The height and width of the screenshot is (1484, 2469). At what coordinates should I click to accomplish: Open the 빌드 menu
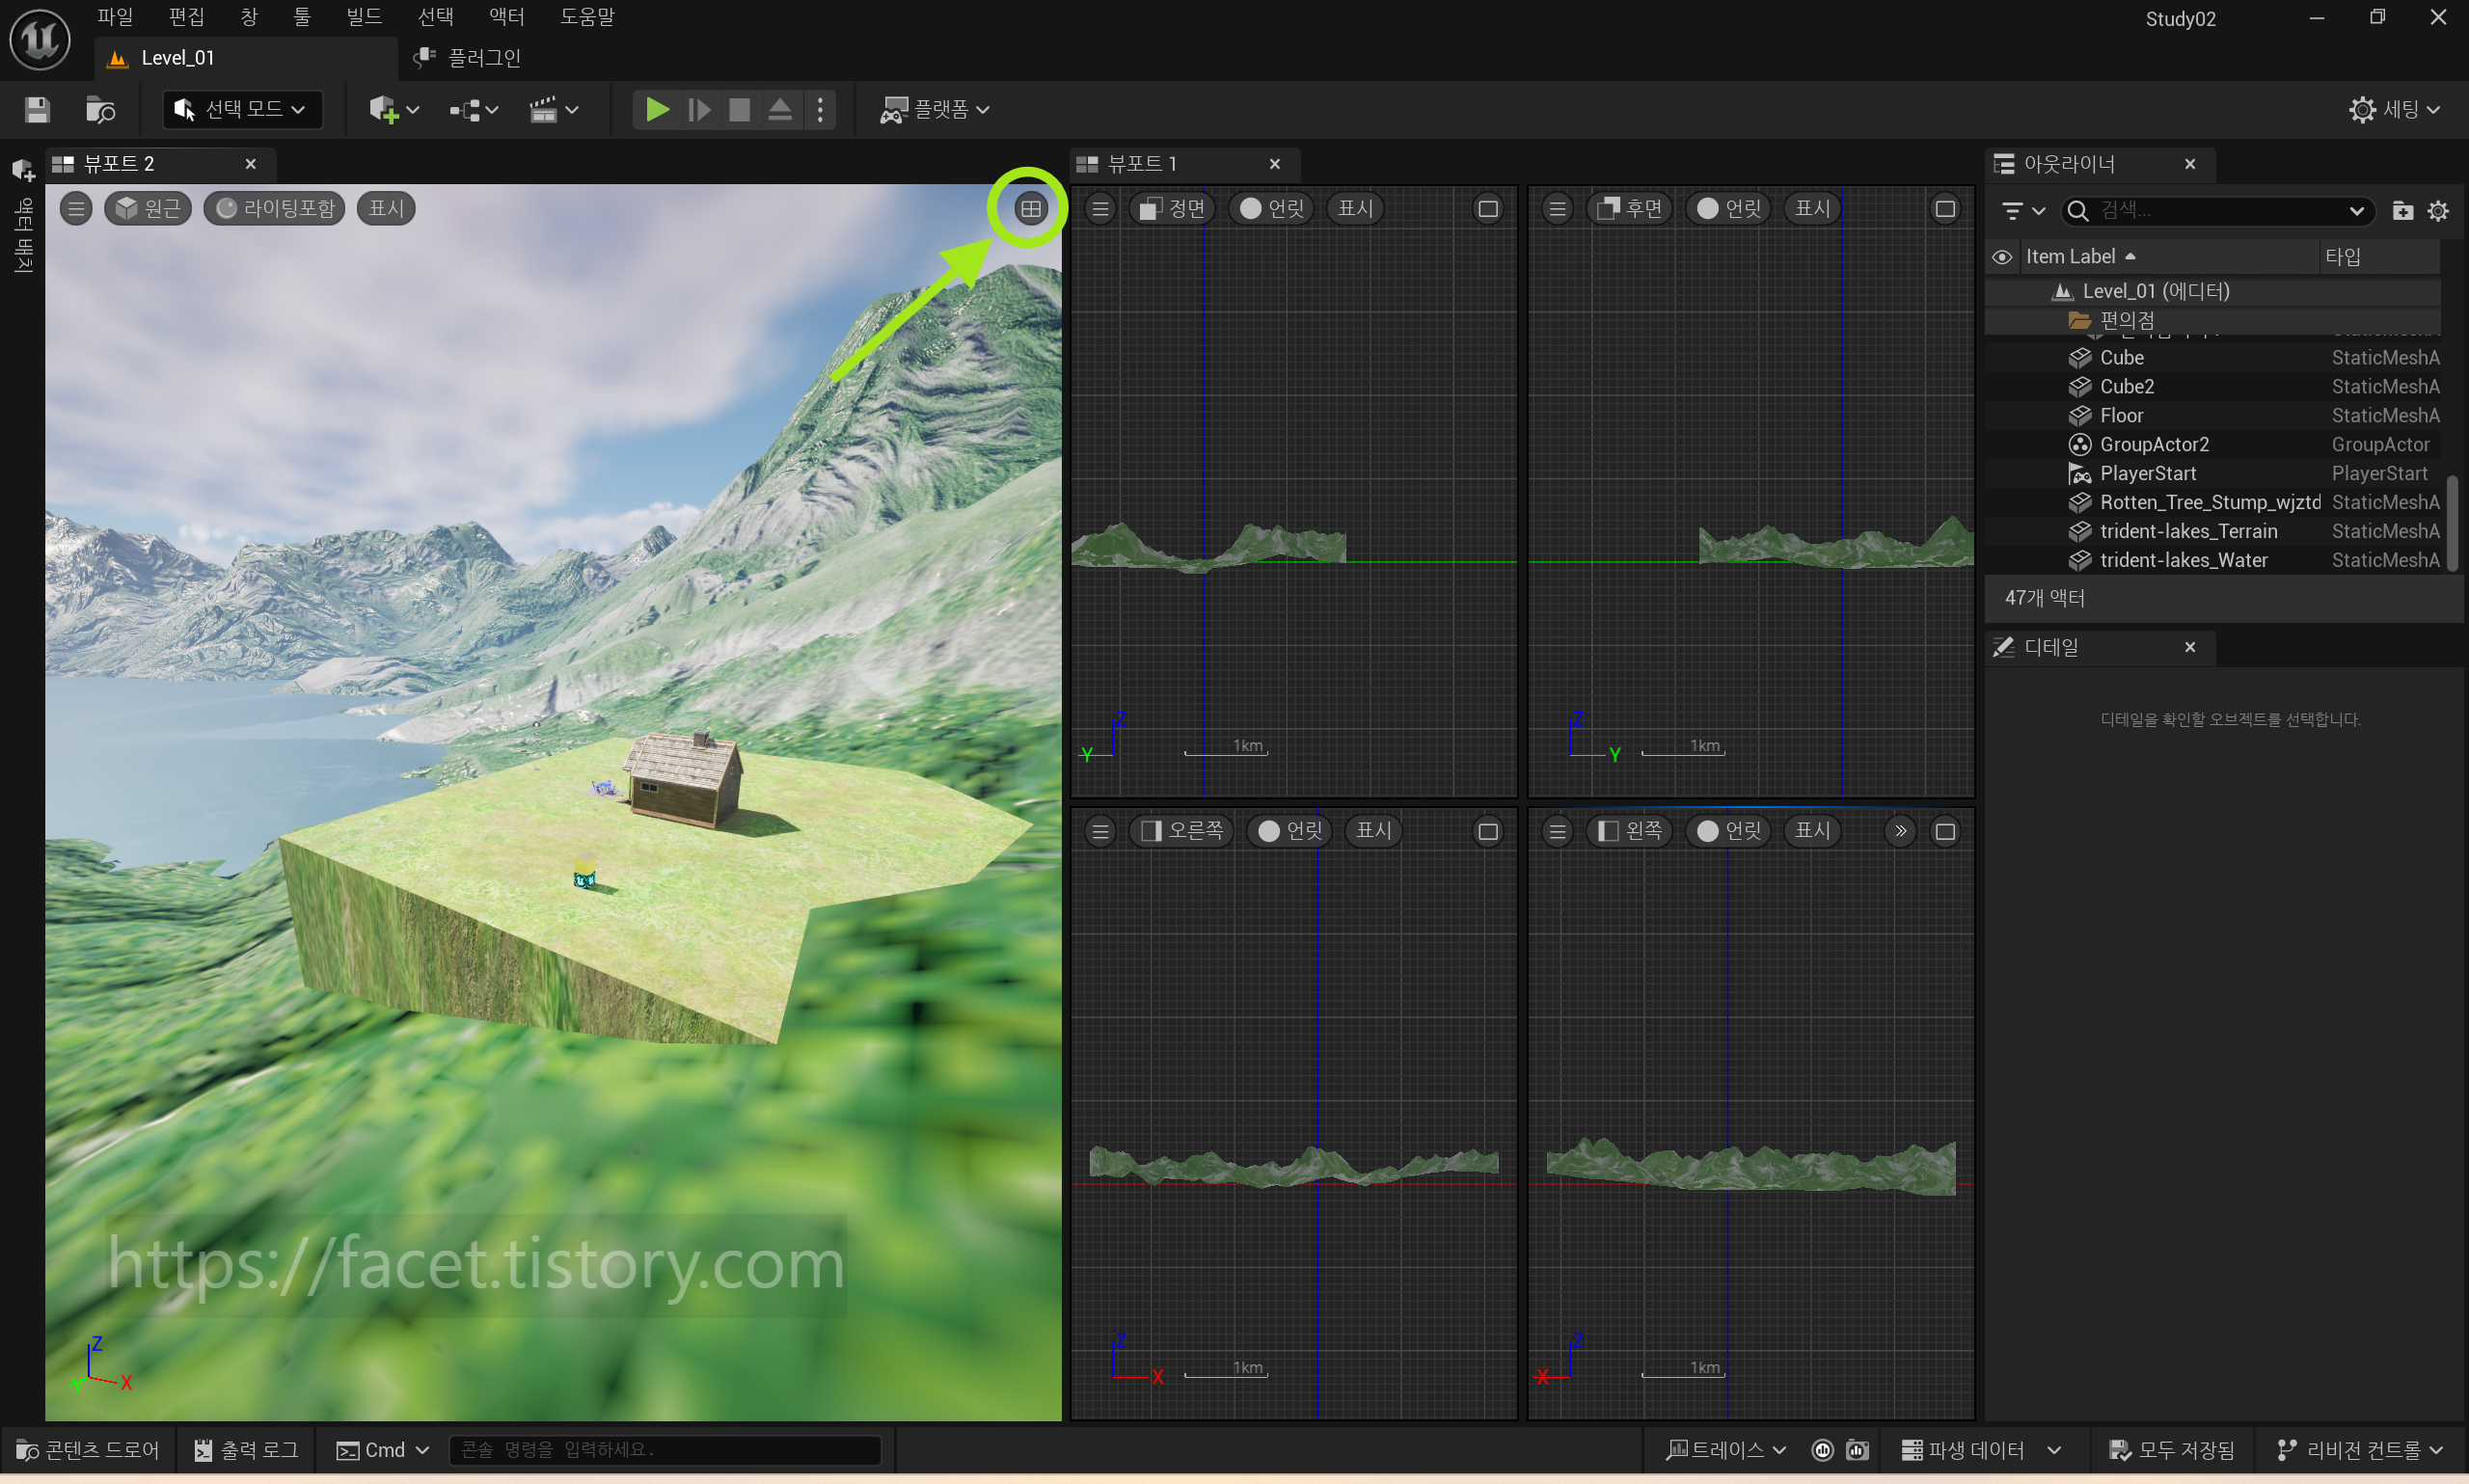click(x=363, y=17)
